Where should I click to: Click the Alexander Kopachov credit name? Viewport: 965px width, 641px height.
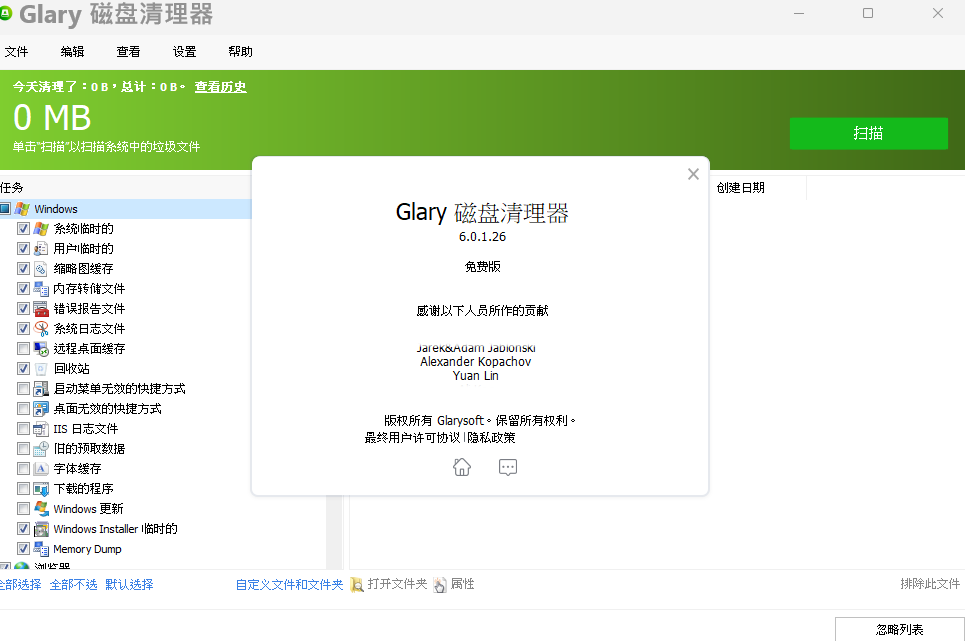click(476, 362)
